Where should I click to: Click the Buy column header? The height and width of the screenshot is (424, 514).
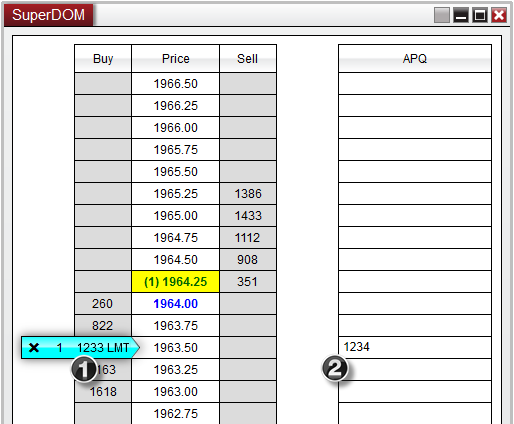tap(103, 59)
